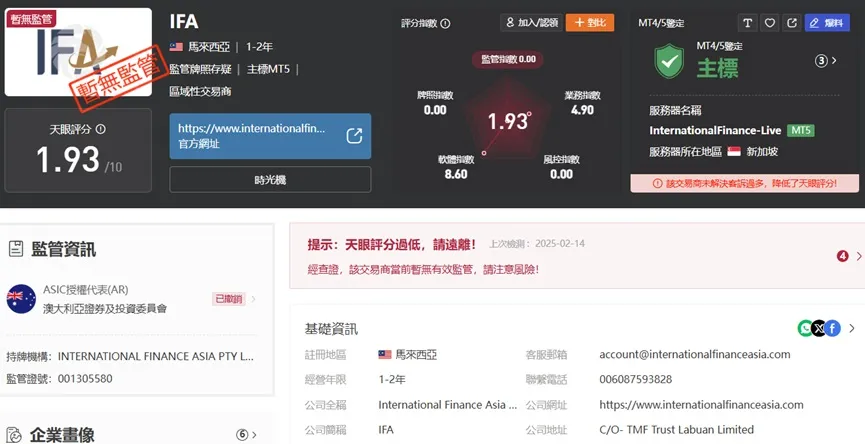Open the official website link button
Image resolution: width=865 pixels, height=444 pixels.
pos(270,136)
